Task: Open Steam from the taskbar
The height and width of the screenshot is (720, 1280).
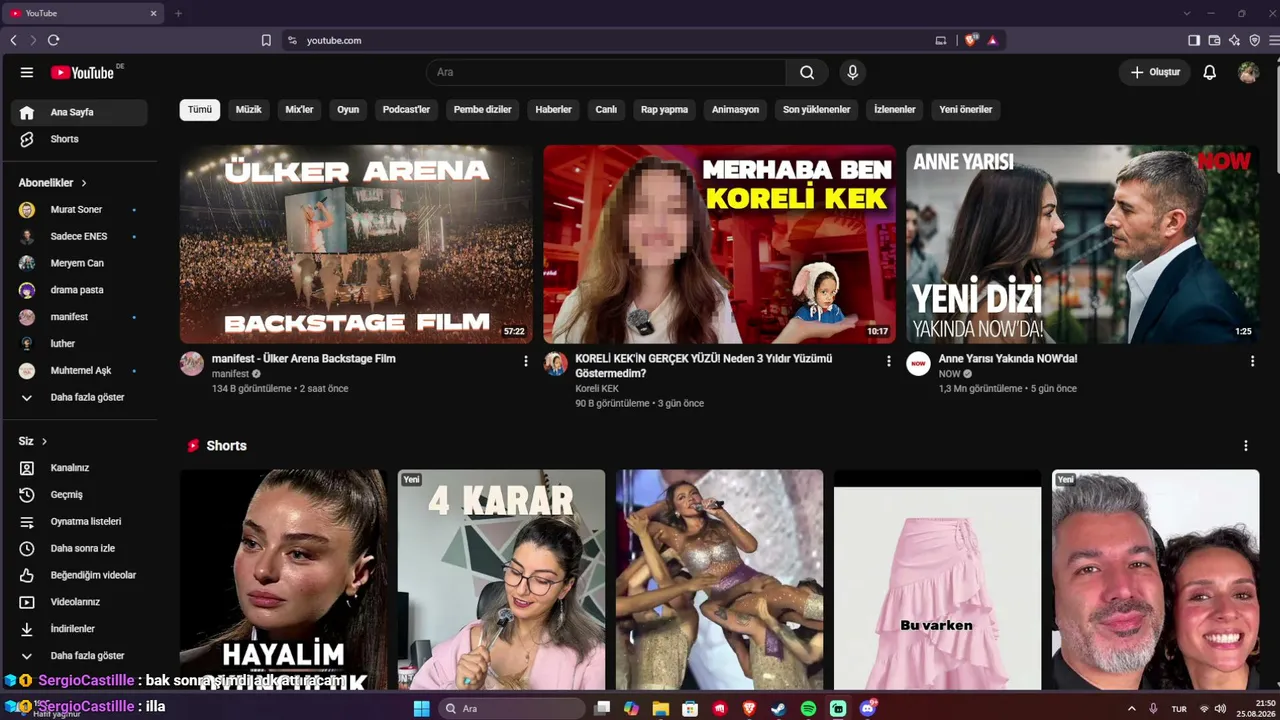Action: tap(778, 708)
